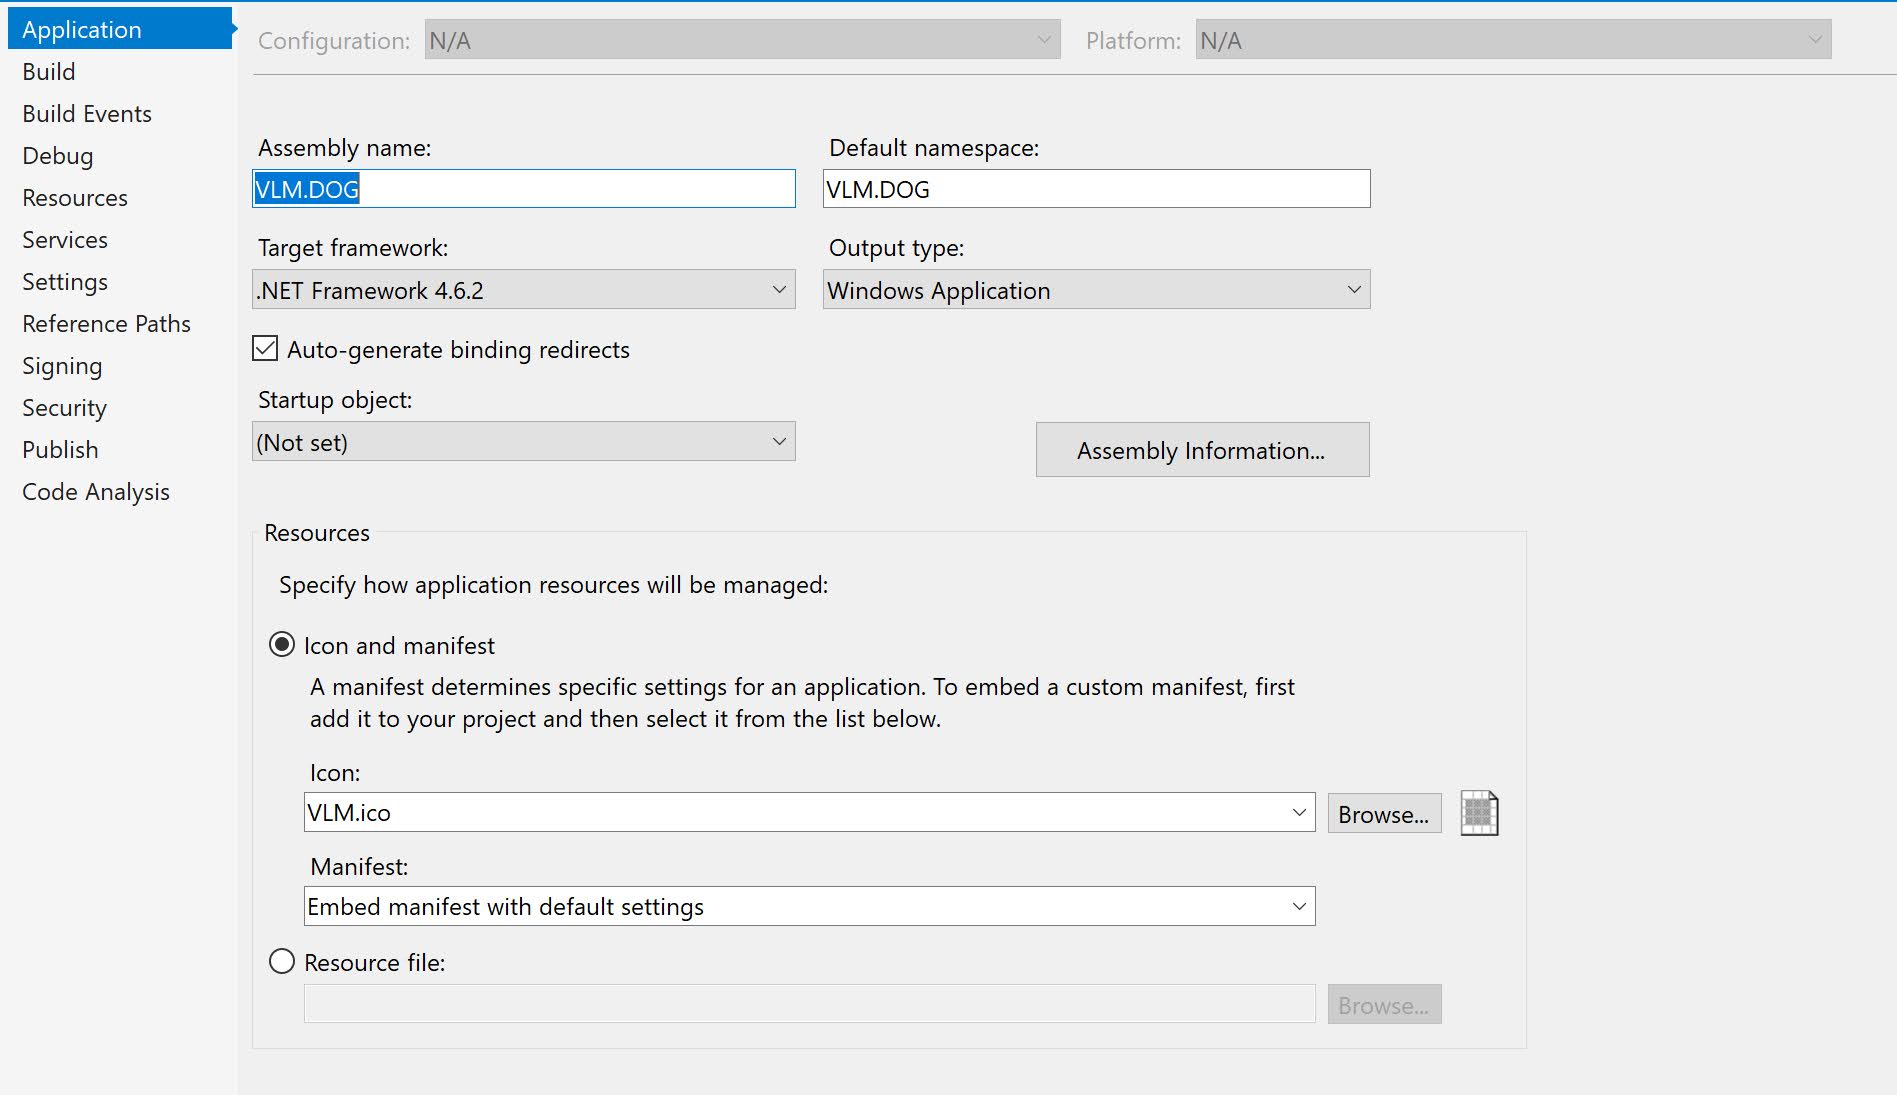Select the Resource file radio option
Viewport: 1897px width, 1095px height.
point(282,962)
